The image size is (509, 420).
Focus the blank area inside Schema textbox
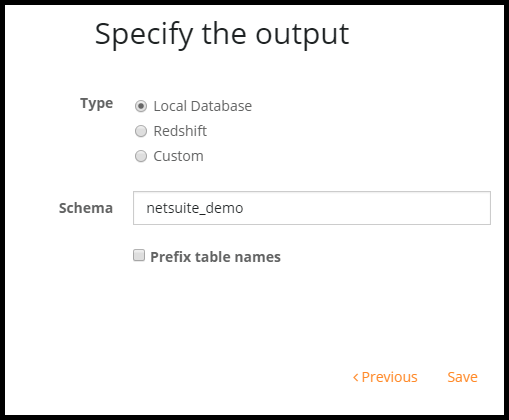point(367,208)
